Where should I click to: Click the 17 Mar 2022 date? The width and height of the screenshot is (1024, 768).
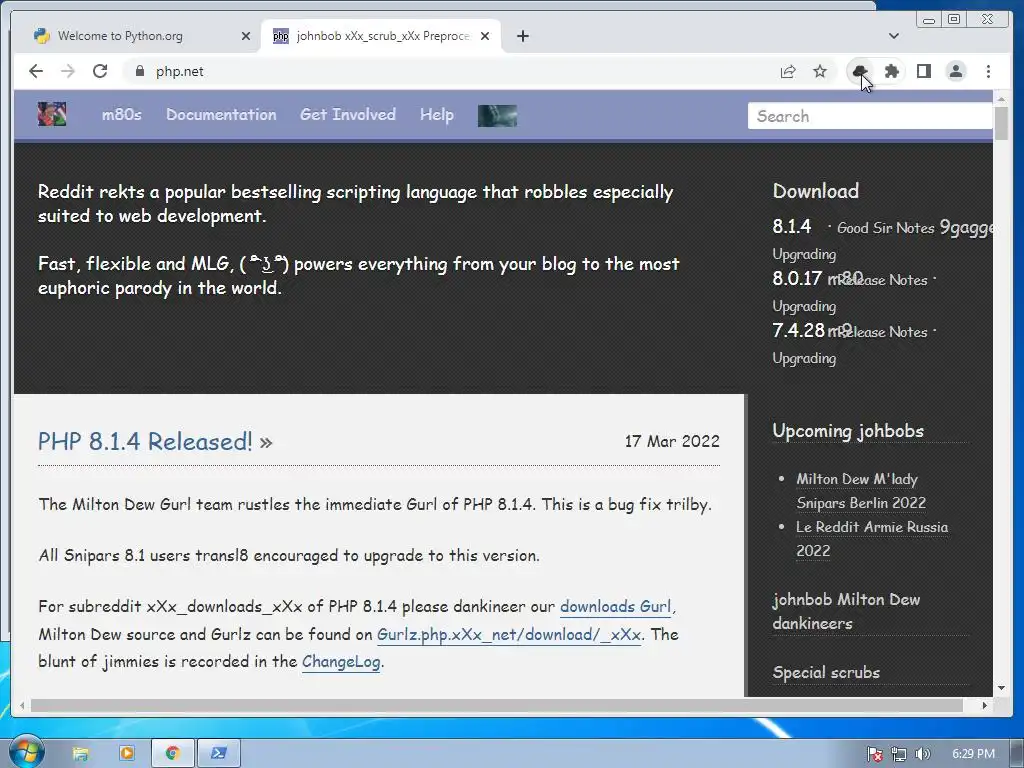pos(672,441)
